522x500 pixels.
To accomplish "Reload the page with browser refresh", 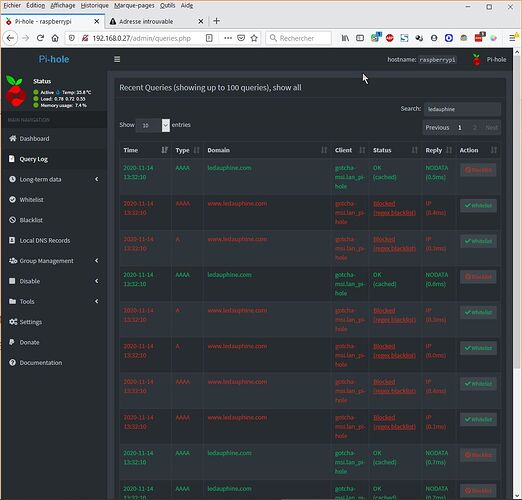I will (x=40, y=38).
